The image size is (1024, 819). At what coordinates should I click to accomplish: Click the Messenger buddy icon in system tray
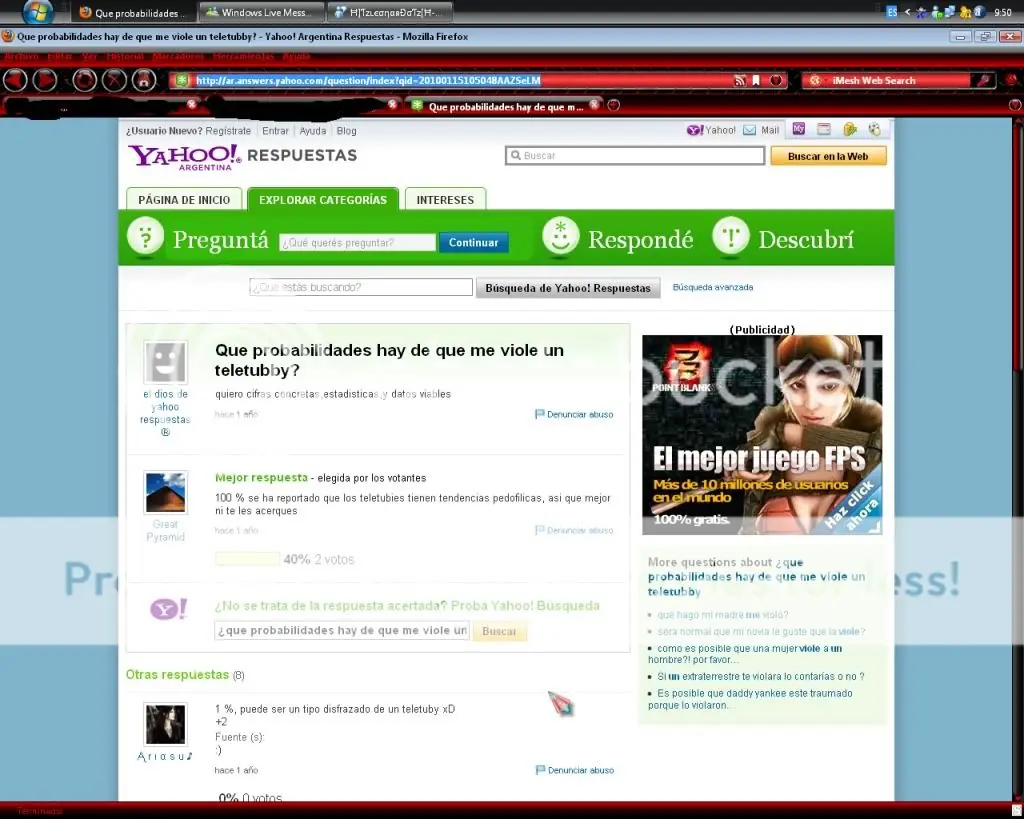click(x=937, y=12)
